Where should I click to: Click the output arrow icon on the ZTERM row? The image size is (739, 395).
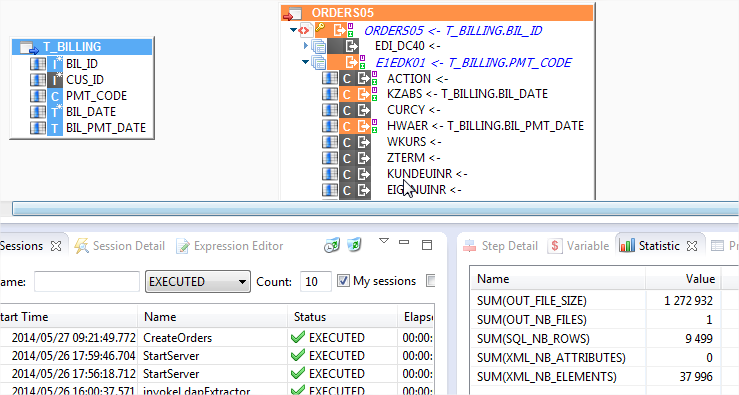[x=363, y=158]
